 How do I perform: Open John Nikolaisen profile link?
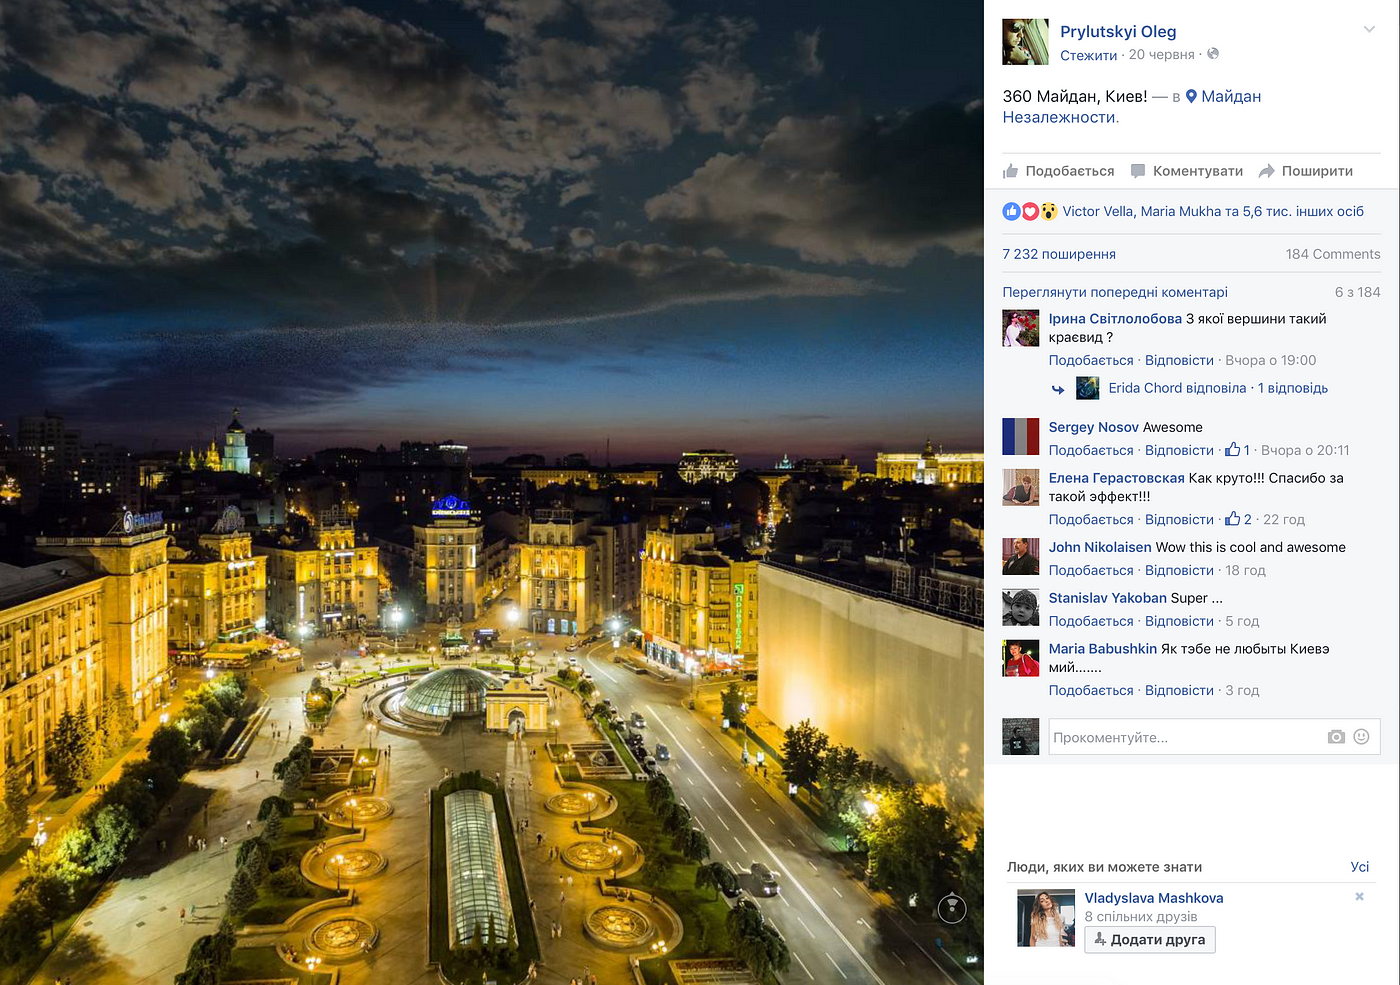pos(1100,547)
